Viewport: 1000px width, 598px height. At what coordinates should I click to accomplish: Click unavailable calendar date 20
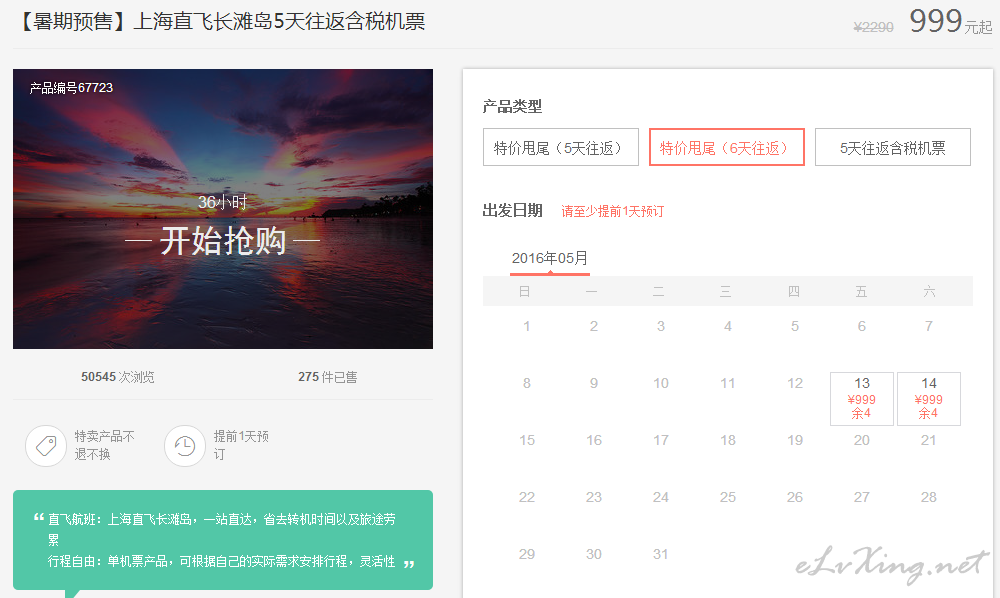click(862, 440)
